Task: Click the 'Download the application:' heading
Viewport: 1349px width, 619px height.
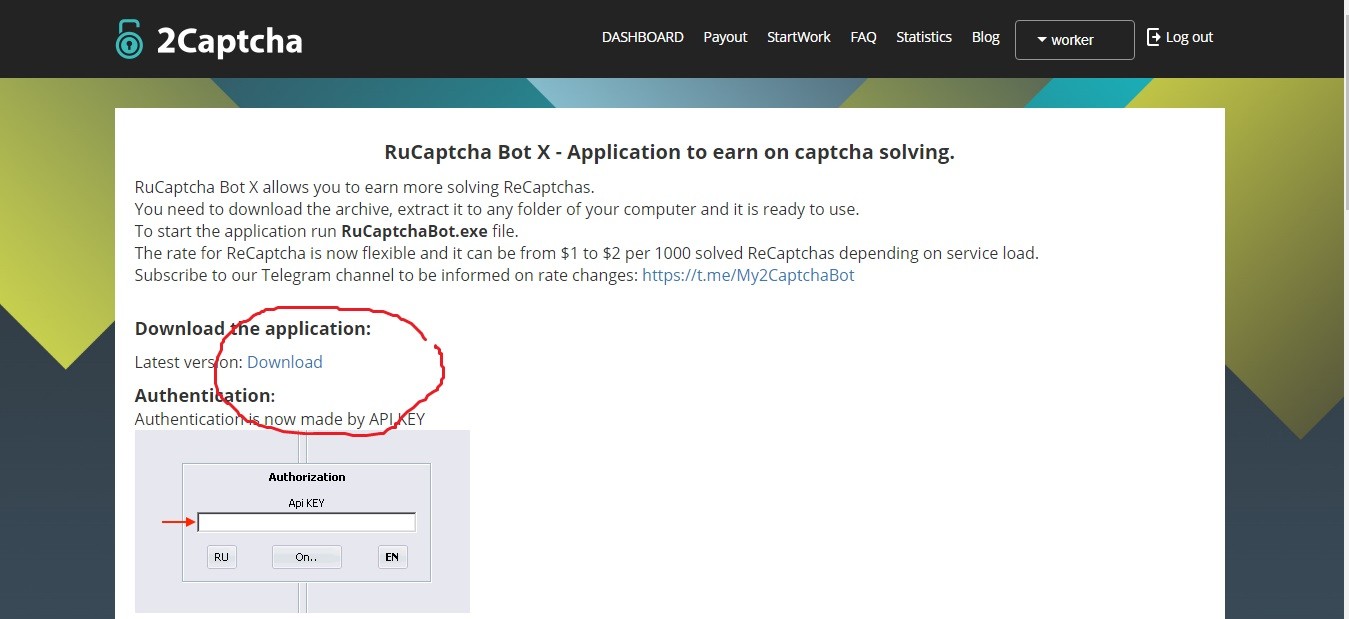Action: tap(253, 328)
